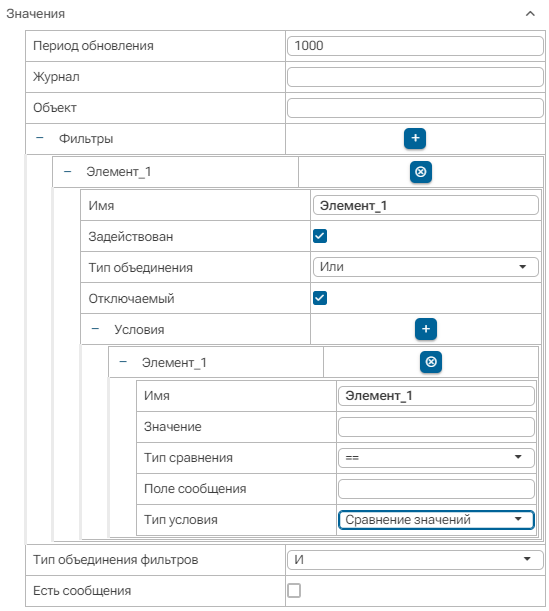This screenshot has height=611, width=549.
Task: Uncheck the Отключаемый checkbox
Action: (320, 298)
